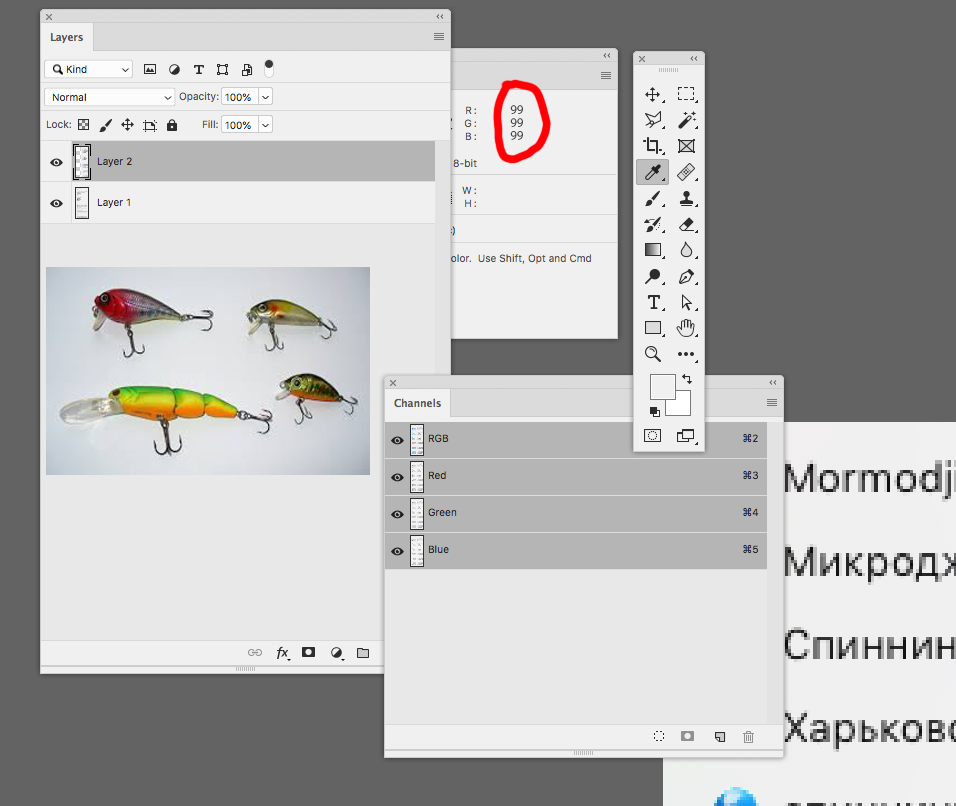This screenshot has height=806, width=956.
Task: Toggle prevent artboard auto-nesting lock
Action: coord(150,126)
